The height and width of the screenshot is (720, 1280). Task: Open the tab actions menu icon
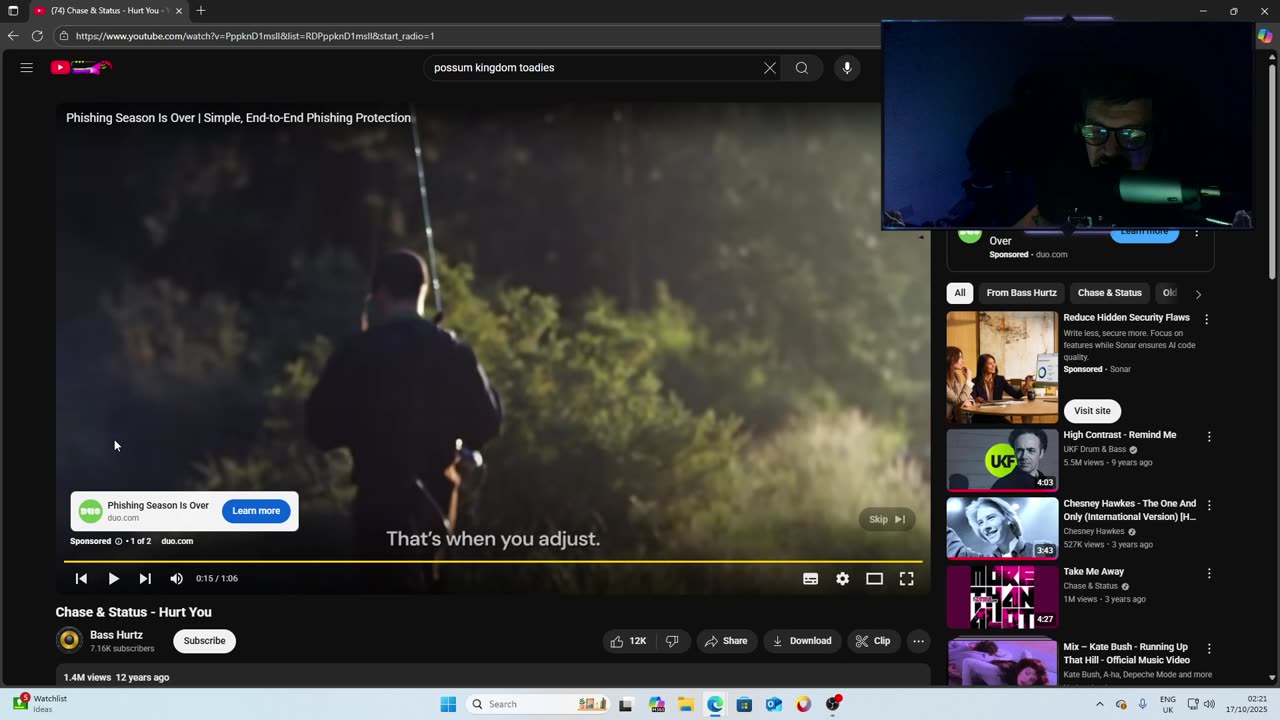click(13, 10)
